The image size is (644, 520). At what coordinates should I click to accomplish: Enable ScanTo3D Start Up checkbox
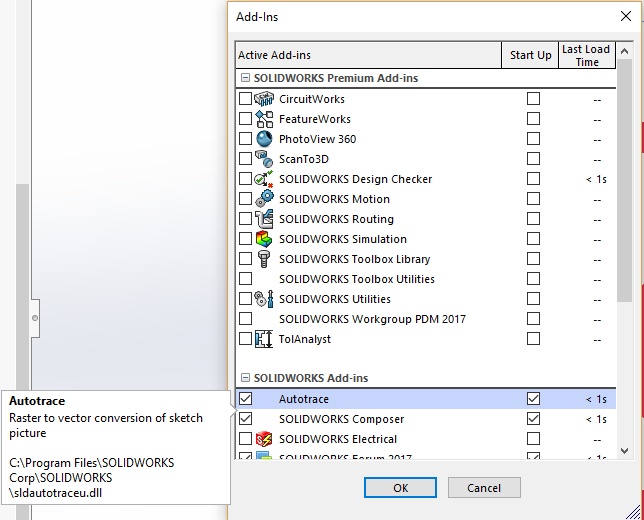pos(533,159)
